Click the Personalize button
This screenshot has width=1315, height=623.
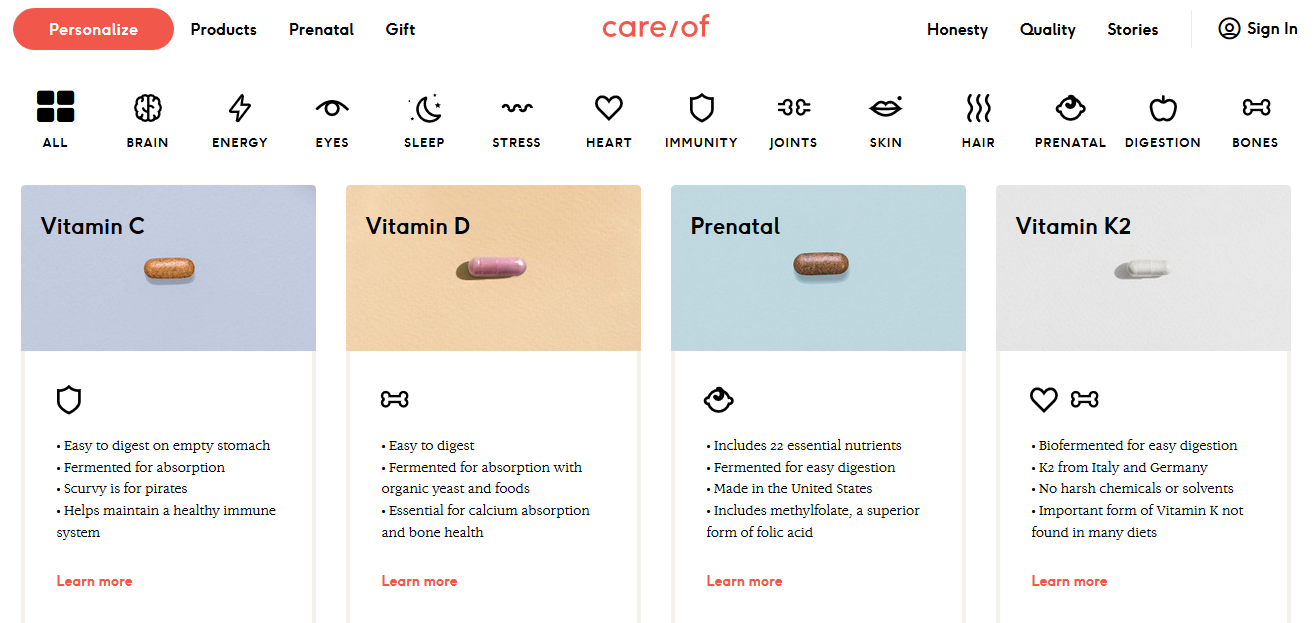93,29
